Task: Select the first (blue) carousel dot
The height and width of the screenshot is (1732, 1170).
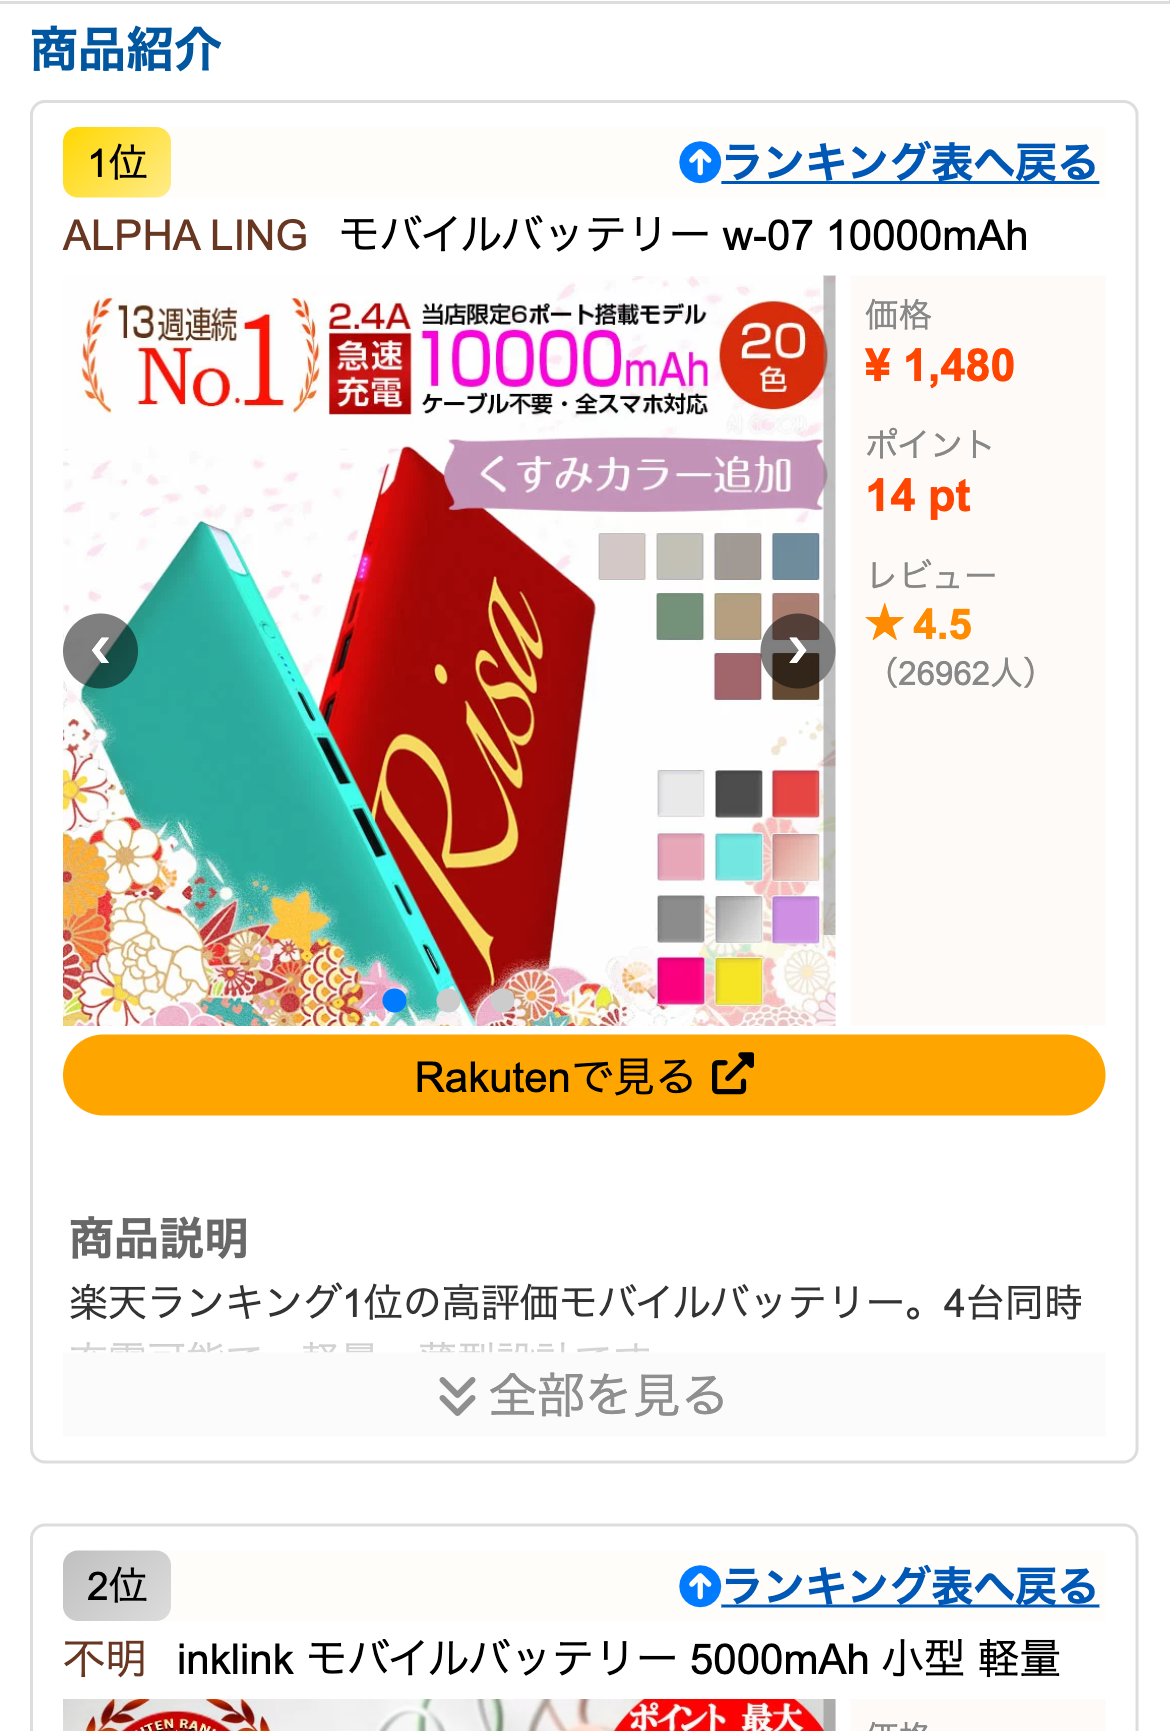Action: coord(395,999)
